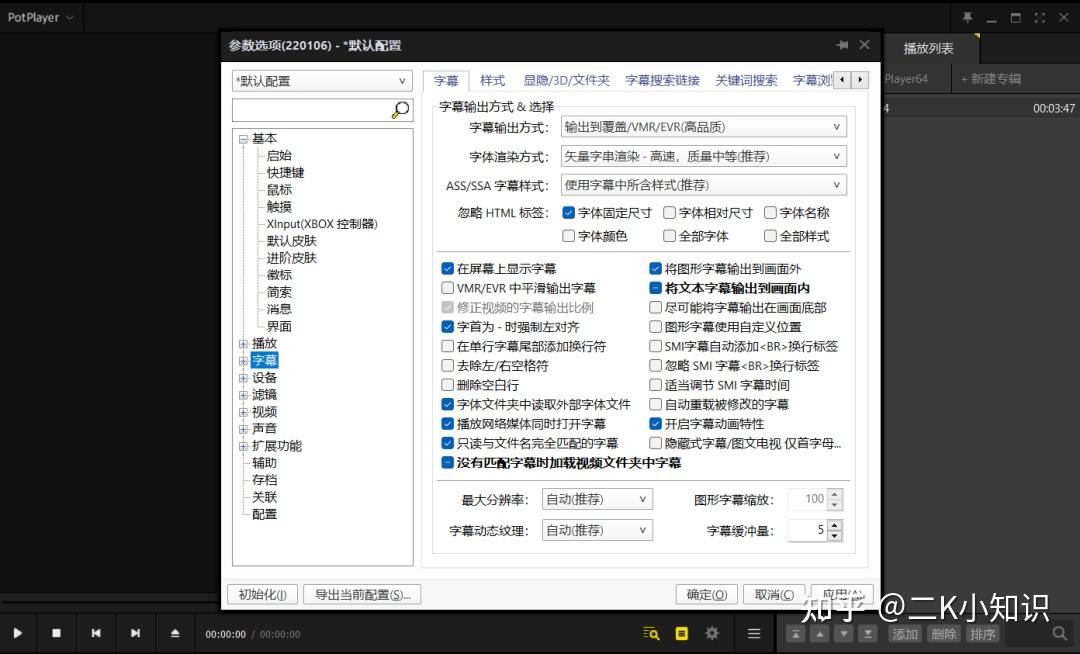Switch to the 样式 tab

(x=492, y=81)
